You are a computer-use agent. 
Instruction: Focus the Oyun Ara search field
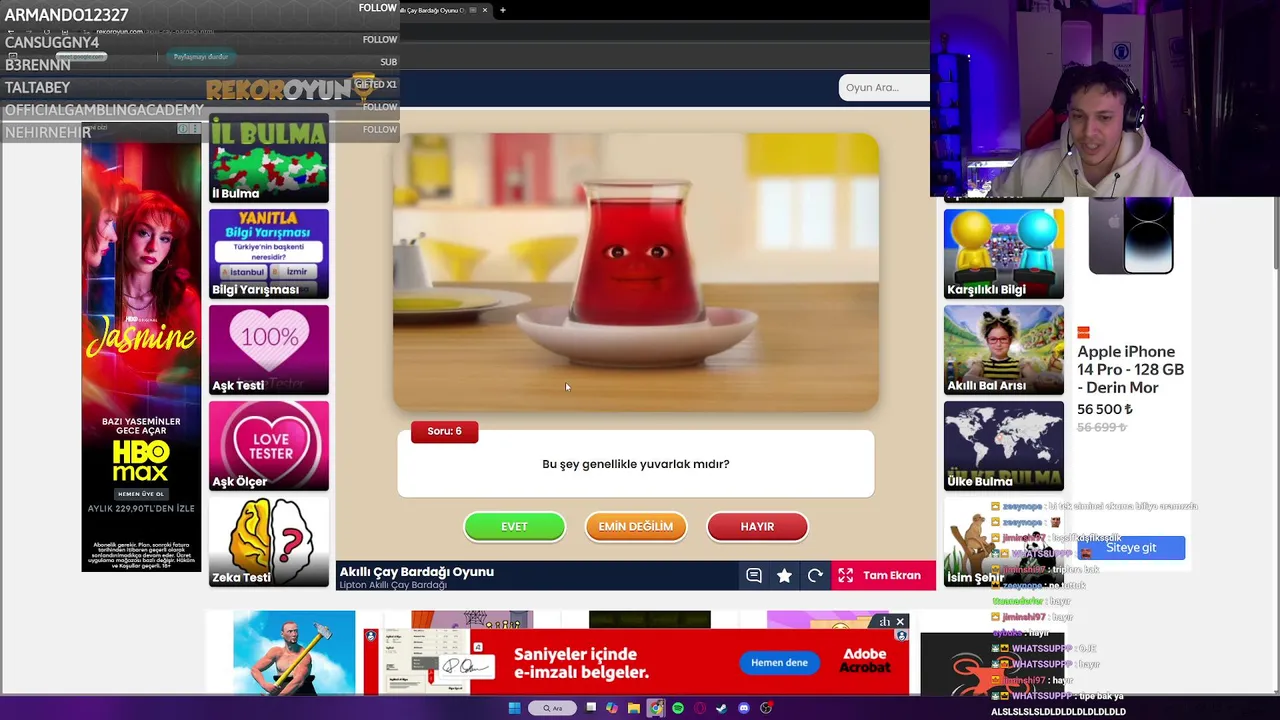884,87
